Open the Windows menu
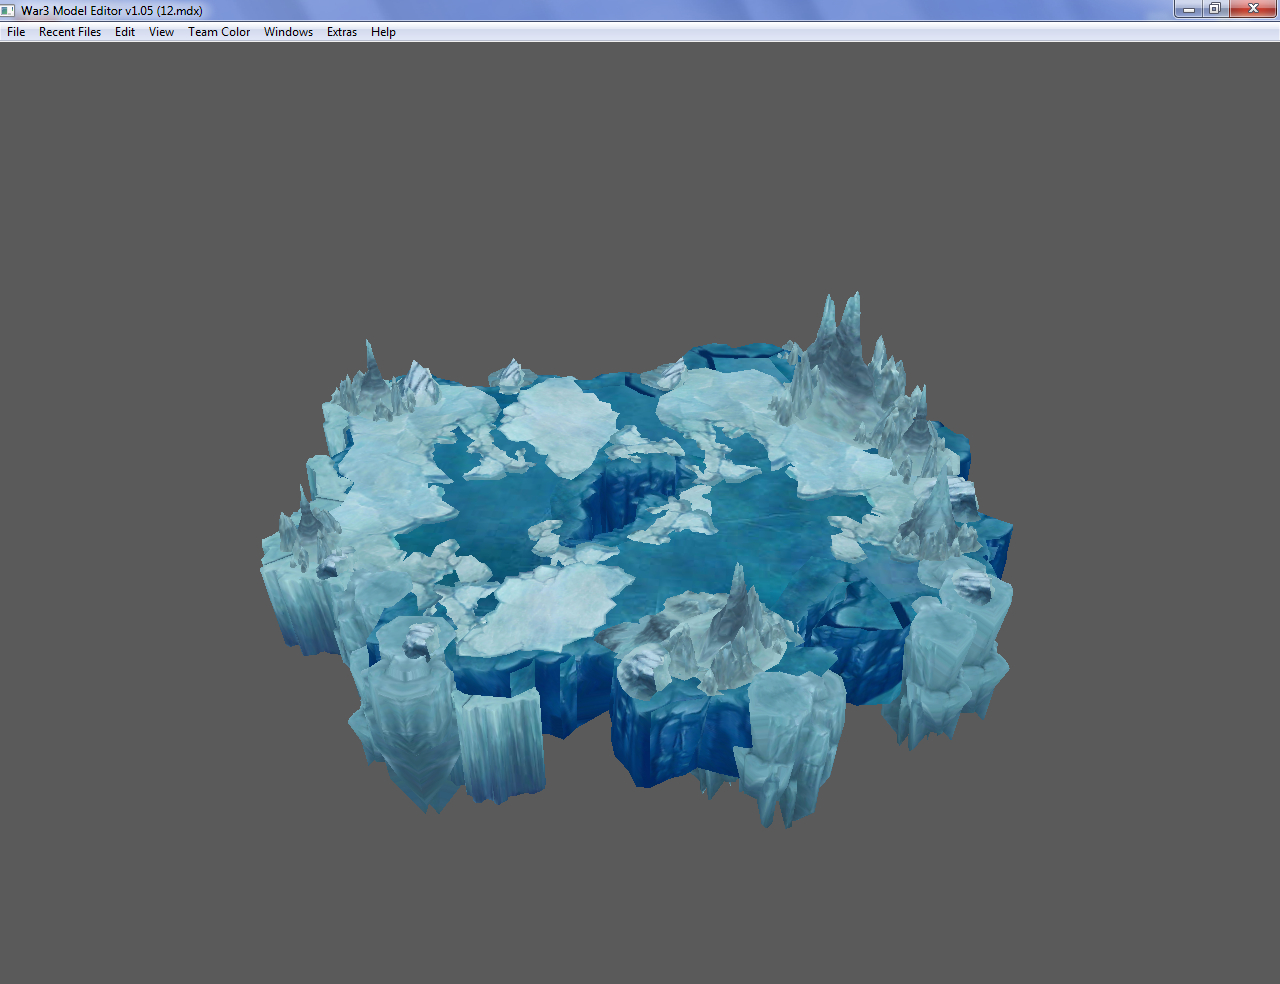This screenshot has height=984, width=1280. point(288,32)
